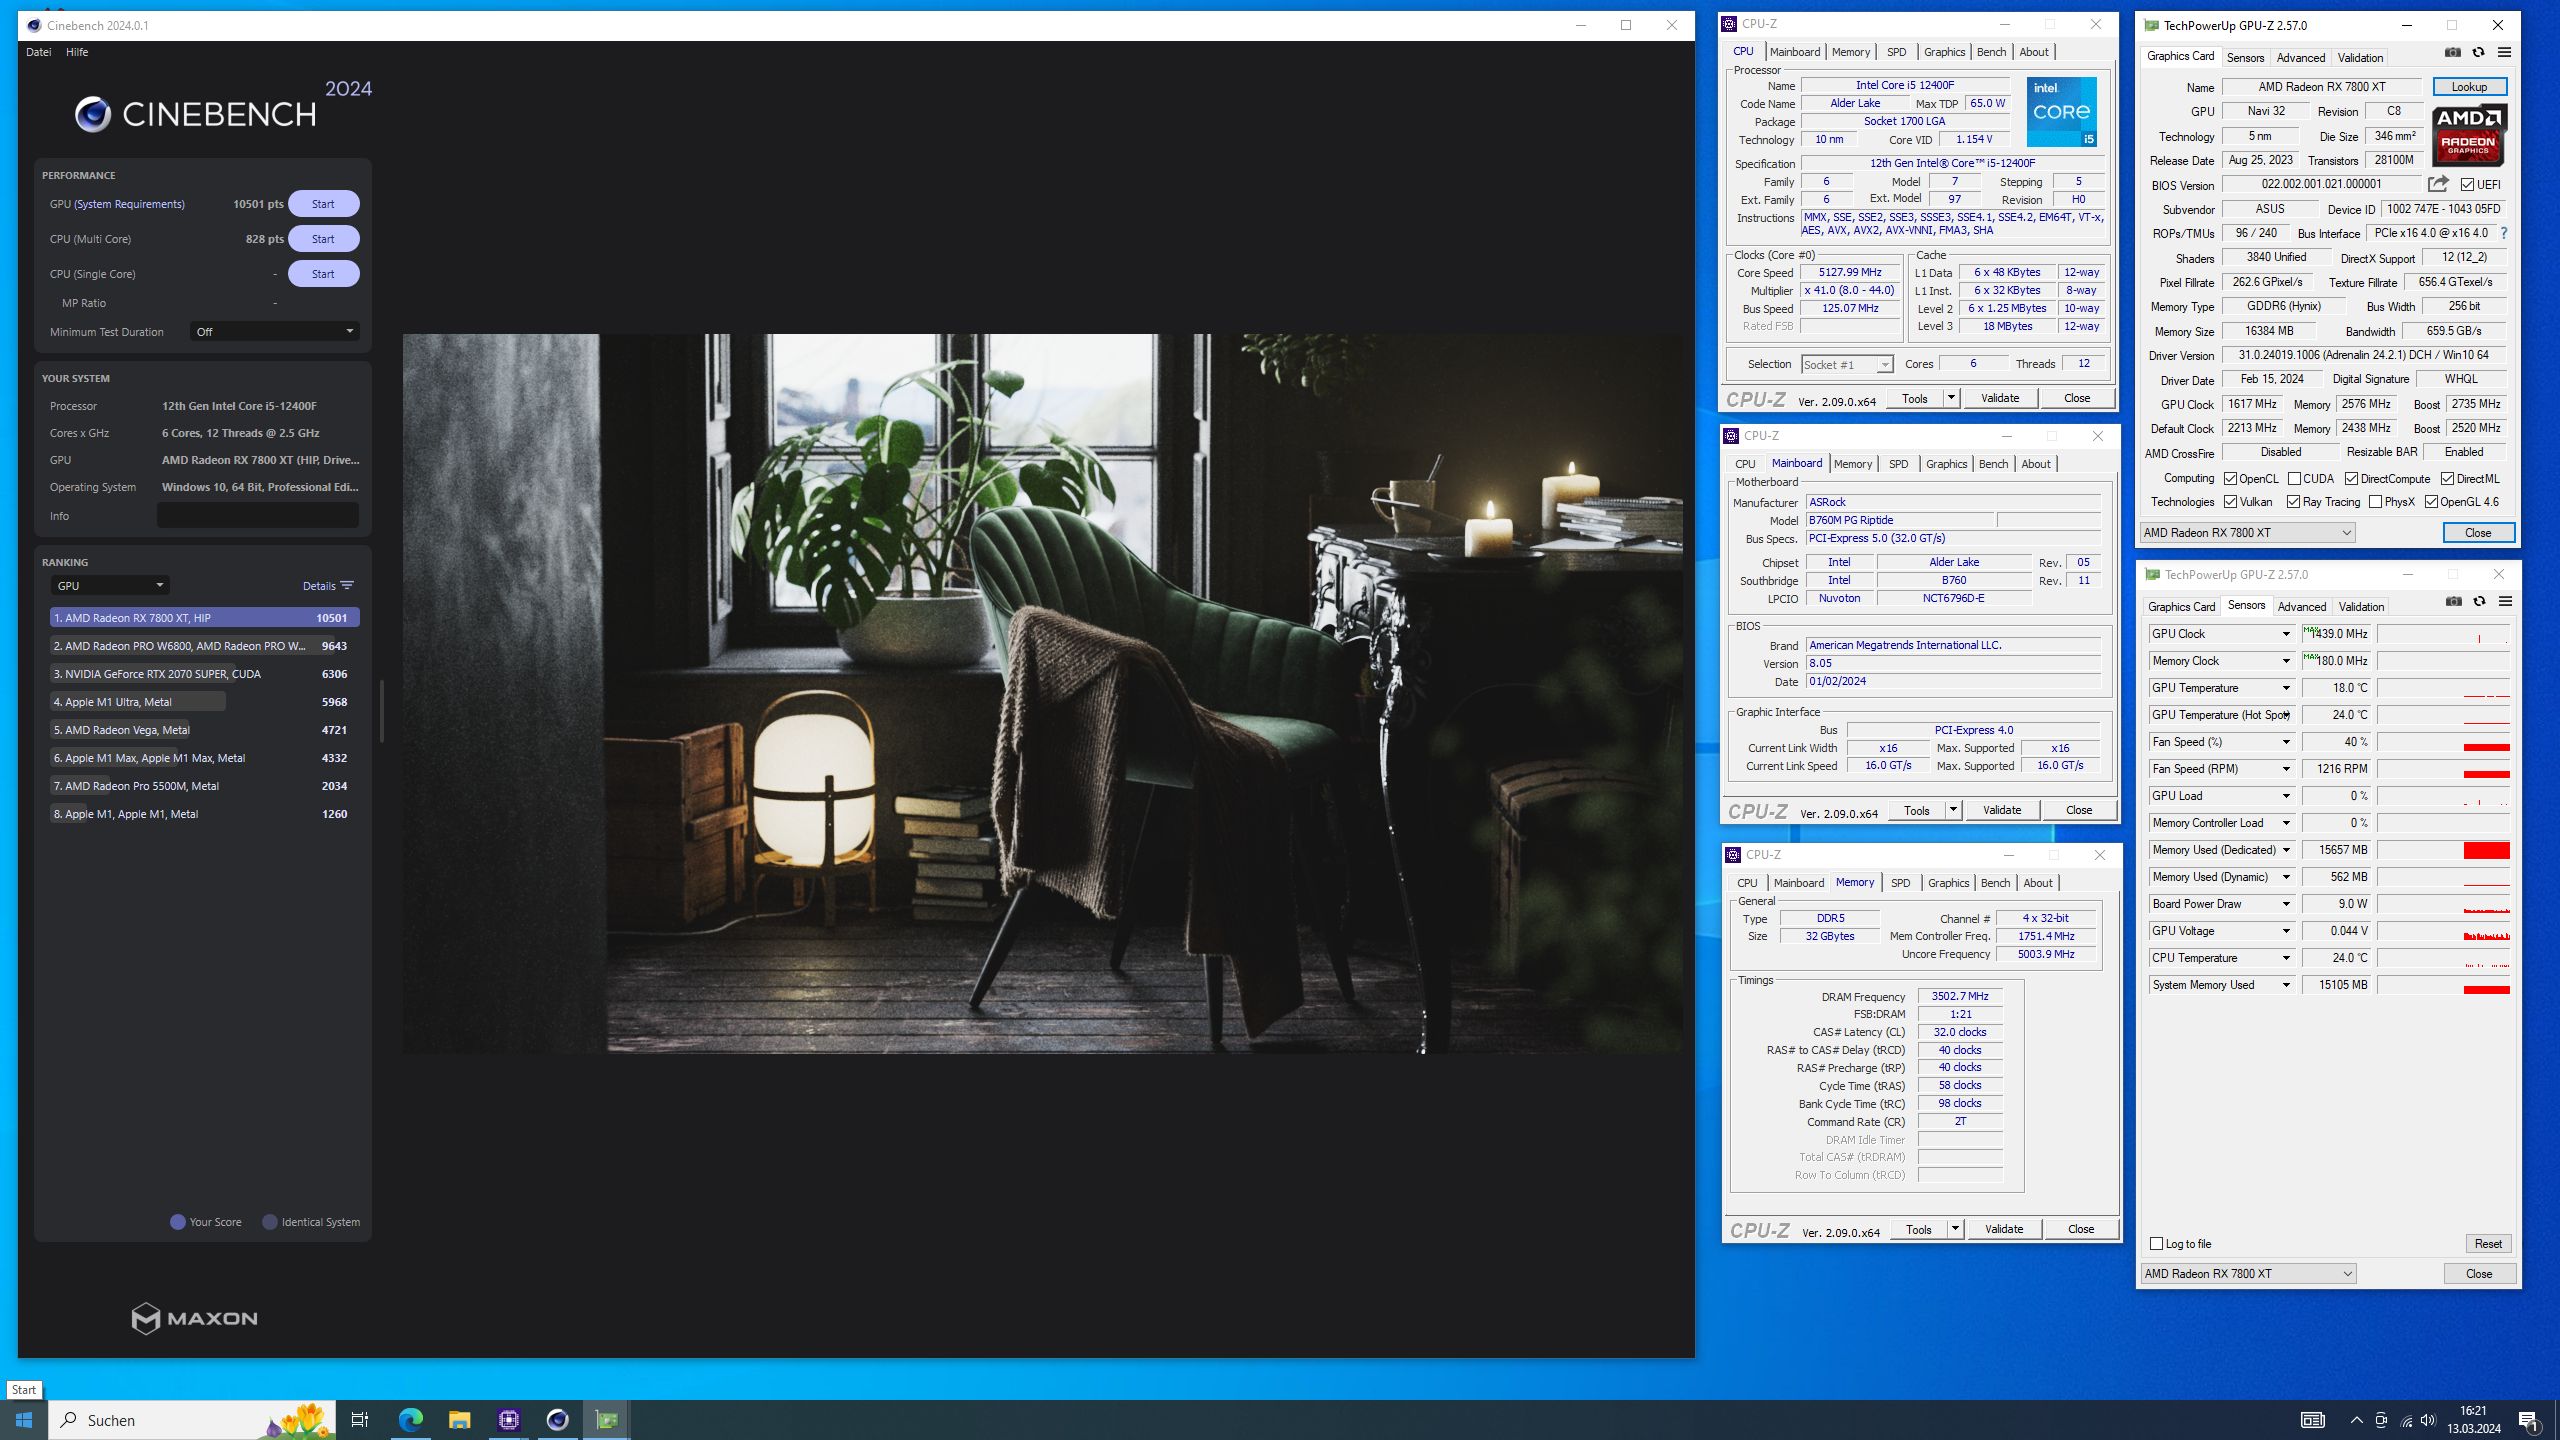This screenshot has height=1440, width=2560.
Task: Start the CPU (Single Core) benchmark
Action: pos(323,274)
